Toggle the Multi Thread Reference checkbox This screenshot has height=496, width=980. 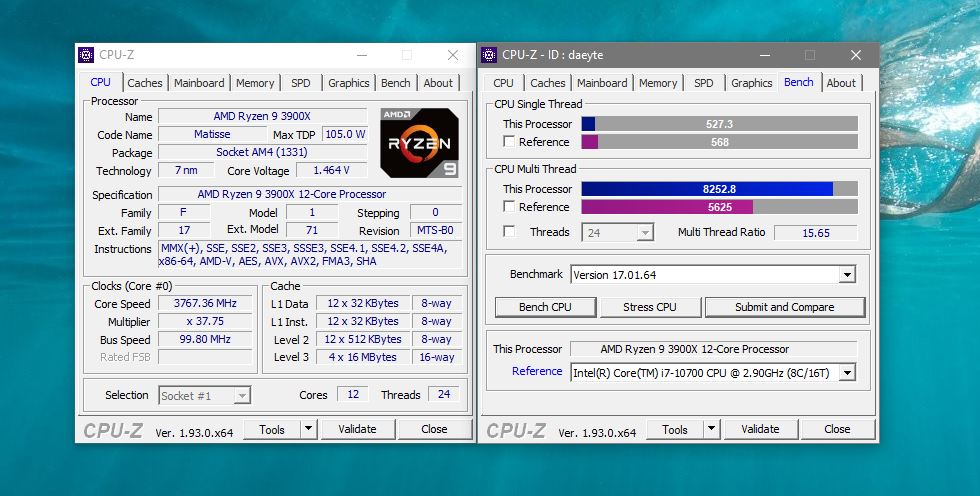coord(509,207)
